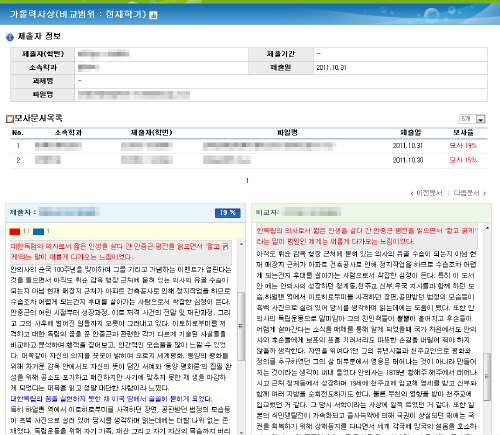Screen dimensions: 500x435
Task: Click the right panel's scroll-up arrow
Action: coord(487,228)
